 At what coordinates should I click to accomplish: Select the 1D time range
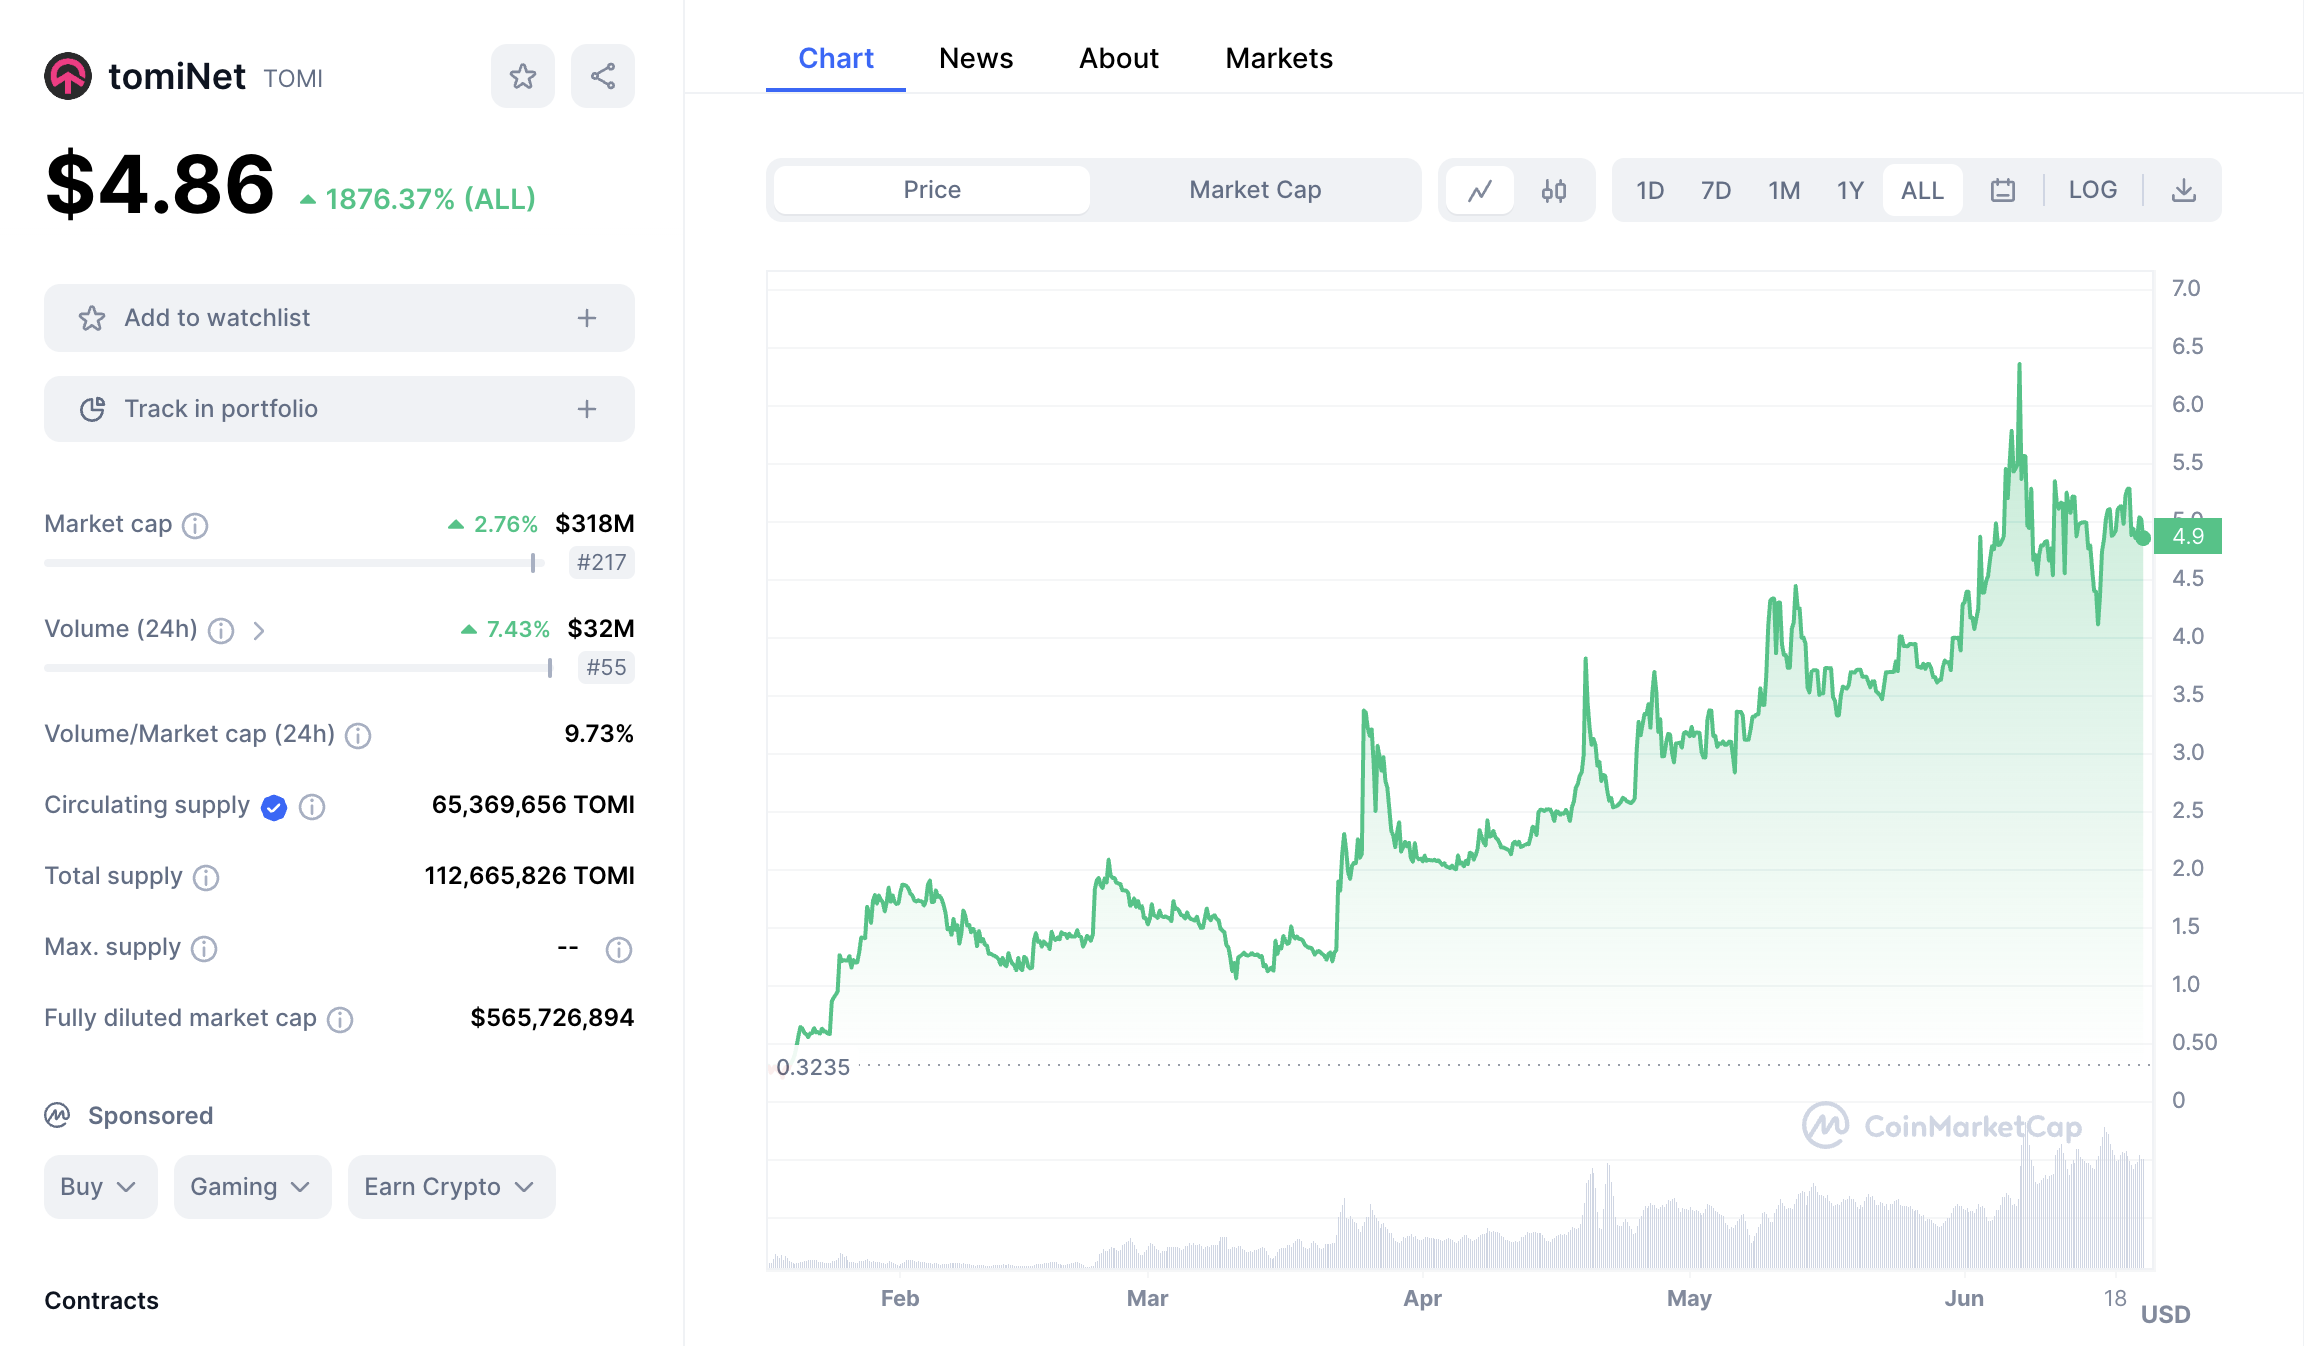pos(1650,190)
